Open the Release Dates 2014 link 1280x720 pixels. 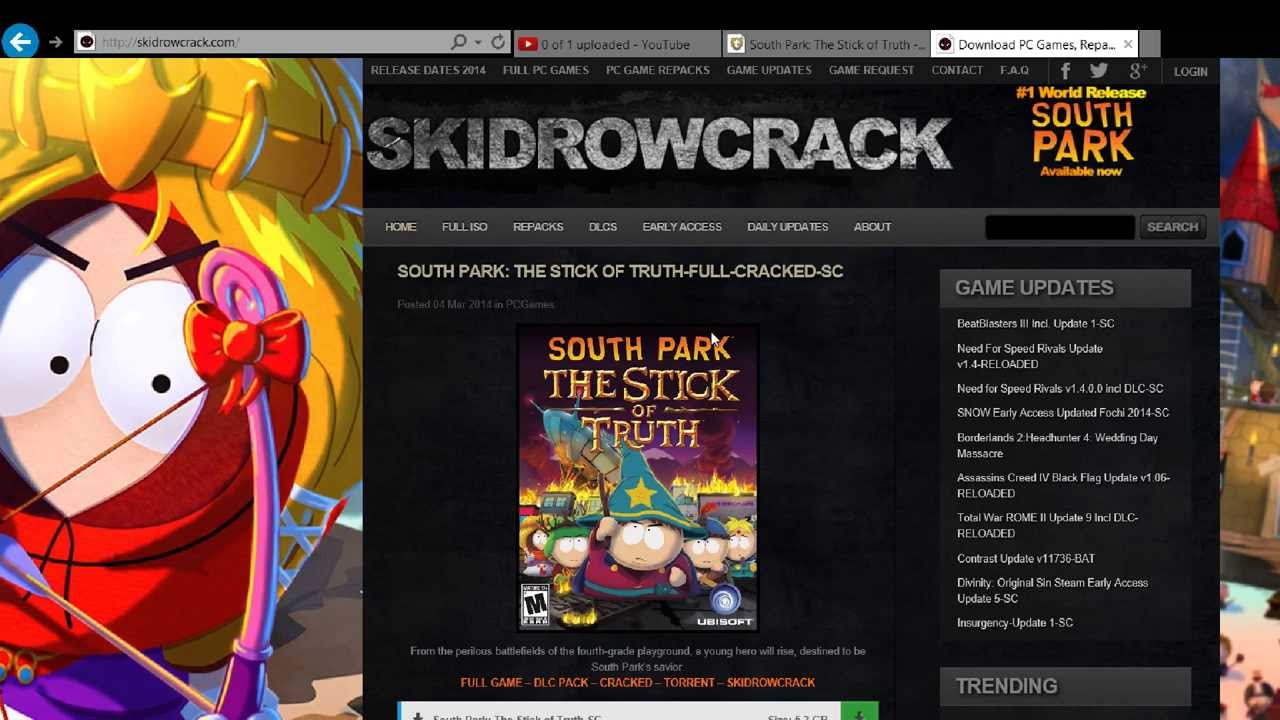point(428,70)
